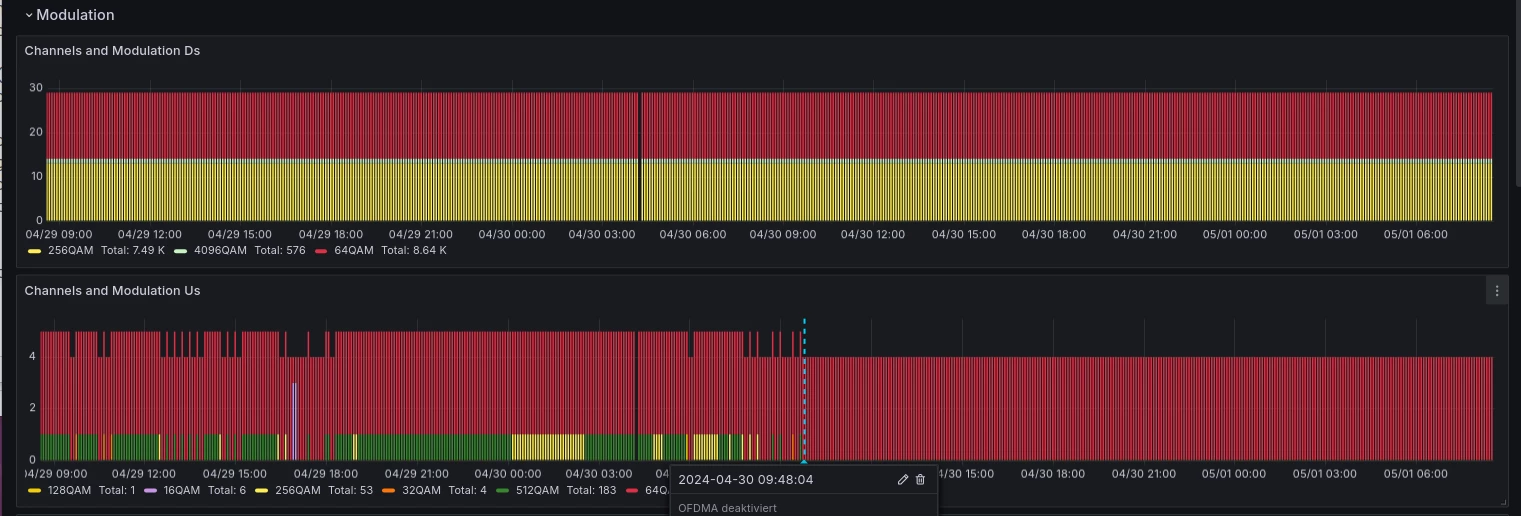Click the Modulation row title
The image size is (1521, 516).
(x=75, y=15)
